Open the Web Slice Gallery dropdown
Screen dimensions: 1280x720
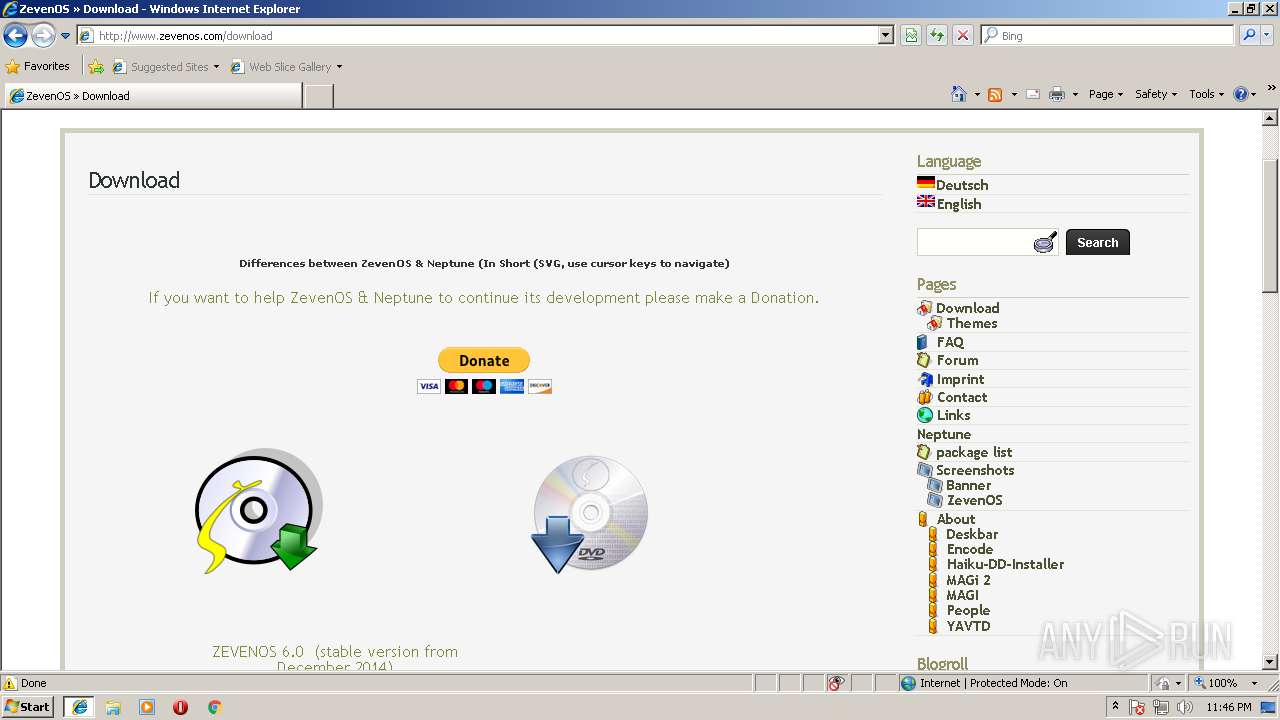pos(286,67)
